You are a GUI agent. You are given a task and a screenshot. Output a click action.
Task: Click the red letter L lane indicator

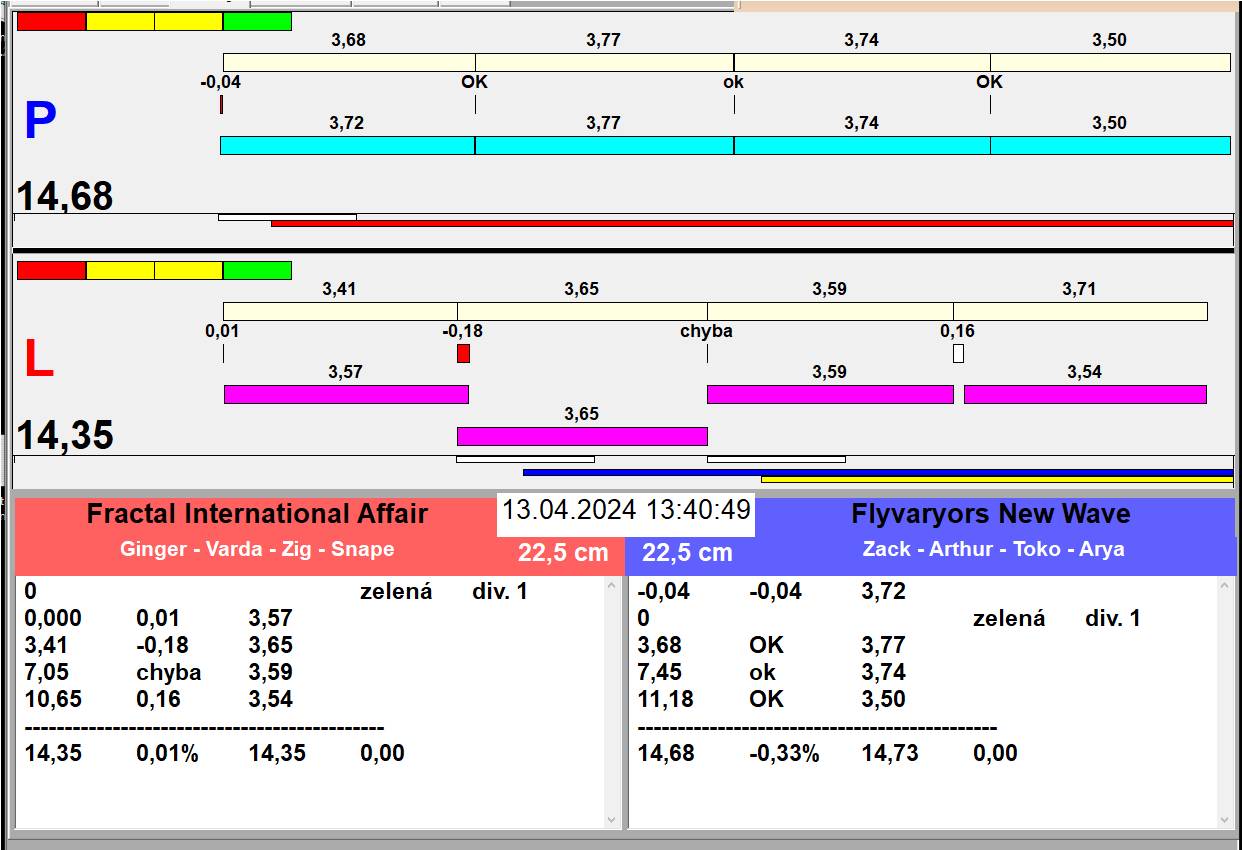coord(38,360)
